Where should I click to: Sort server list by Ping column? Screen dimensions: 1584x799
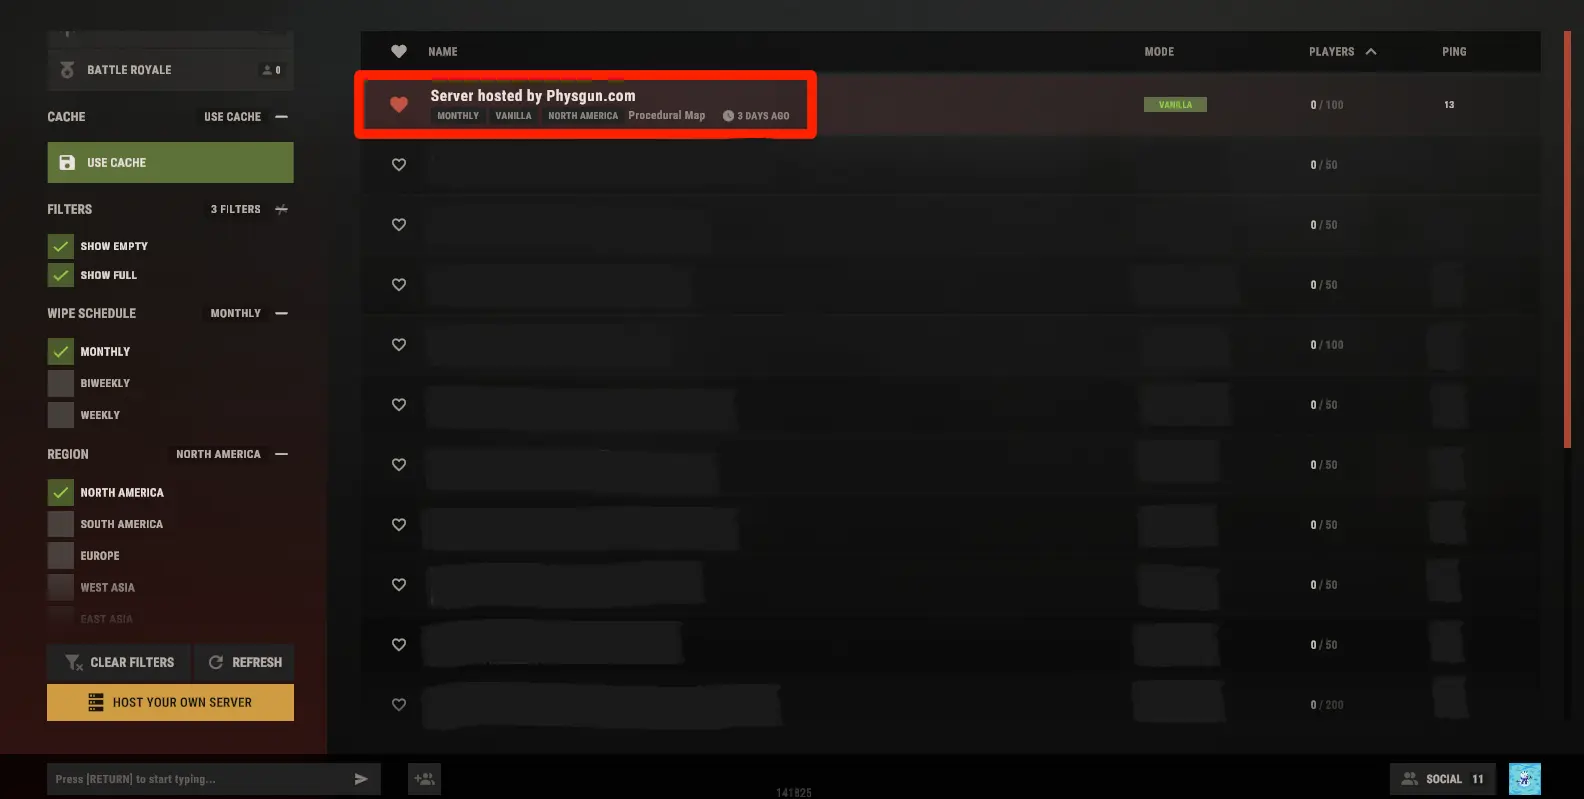coord(1454,52)
